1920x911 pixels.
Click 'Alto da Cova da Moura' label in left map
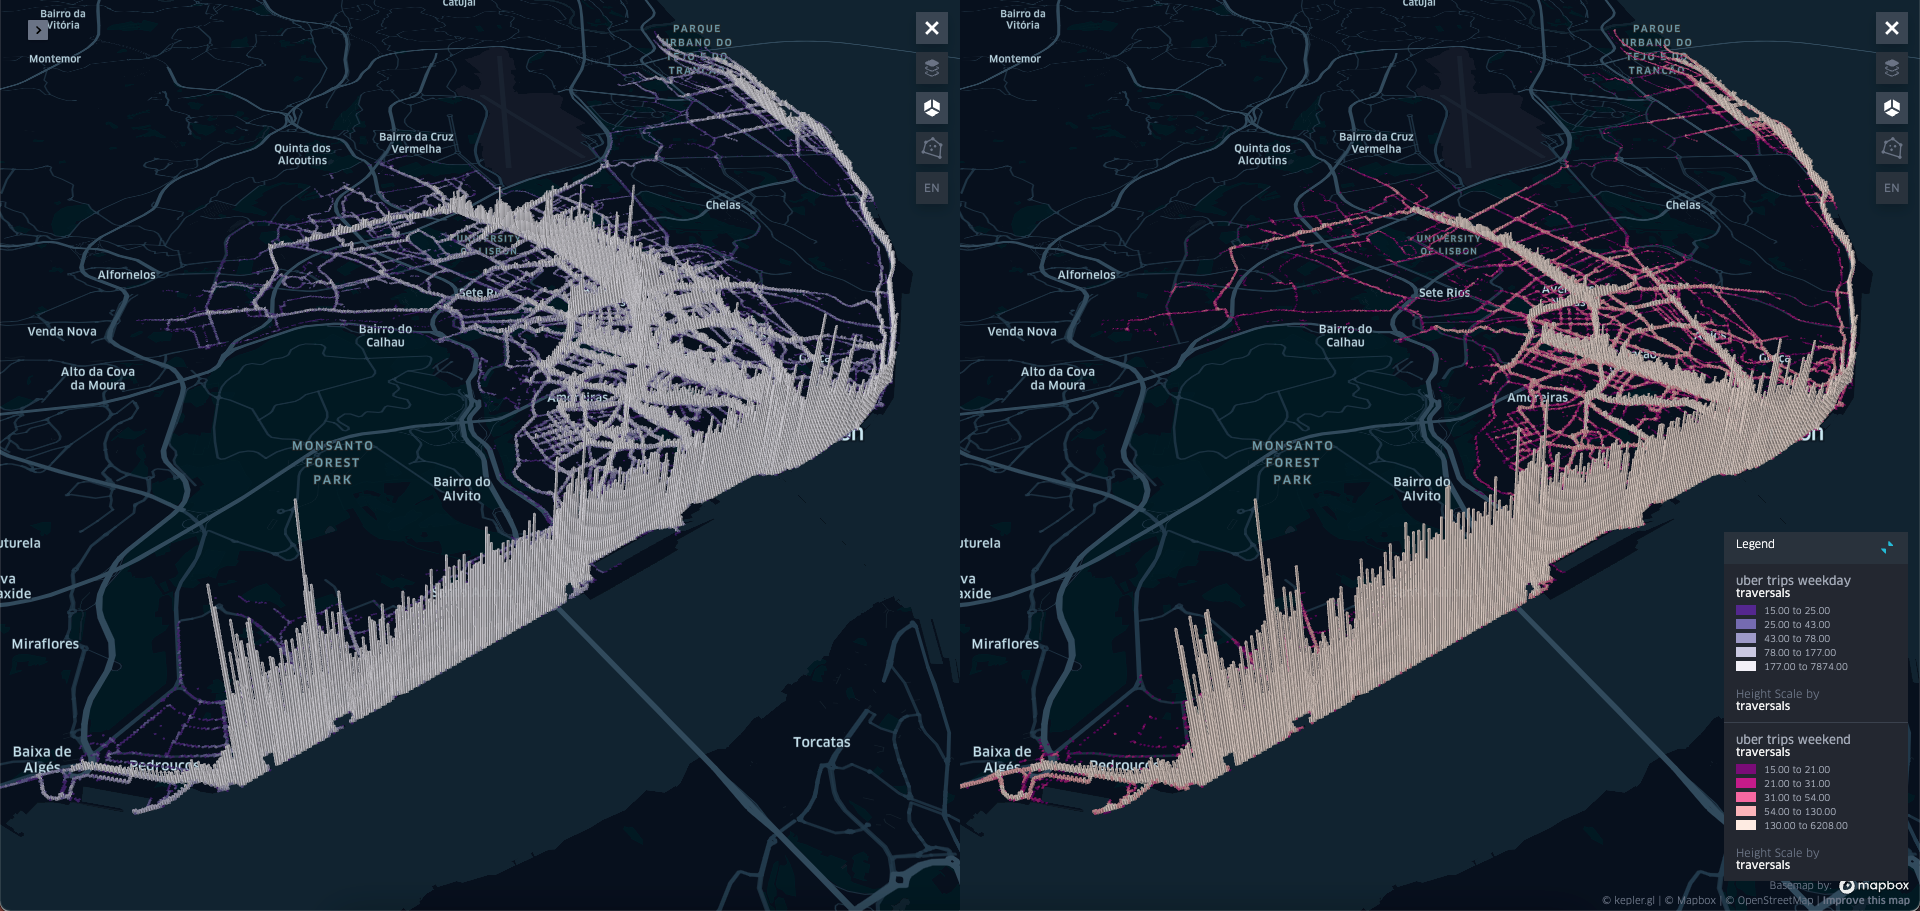(x=98, y=378)
